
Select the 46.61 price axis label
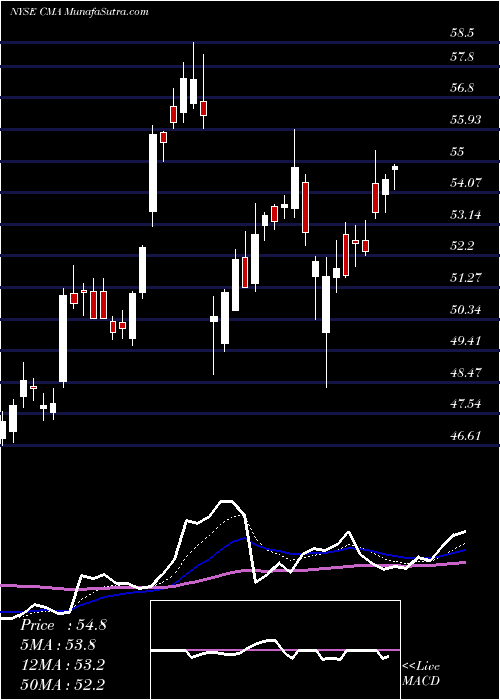point(466,435)
